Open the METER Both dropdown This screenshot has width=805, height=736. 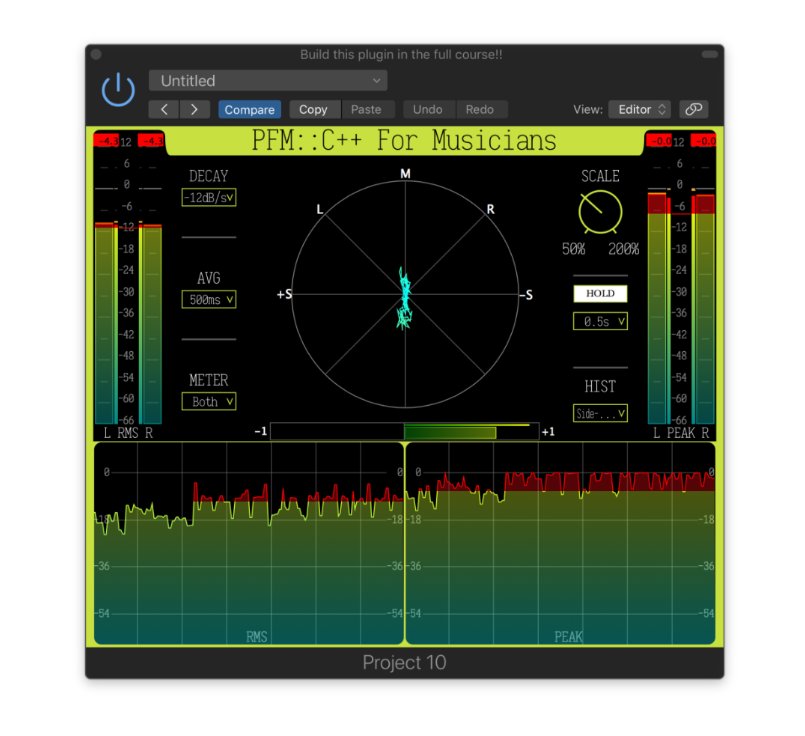[209, 401]
